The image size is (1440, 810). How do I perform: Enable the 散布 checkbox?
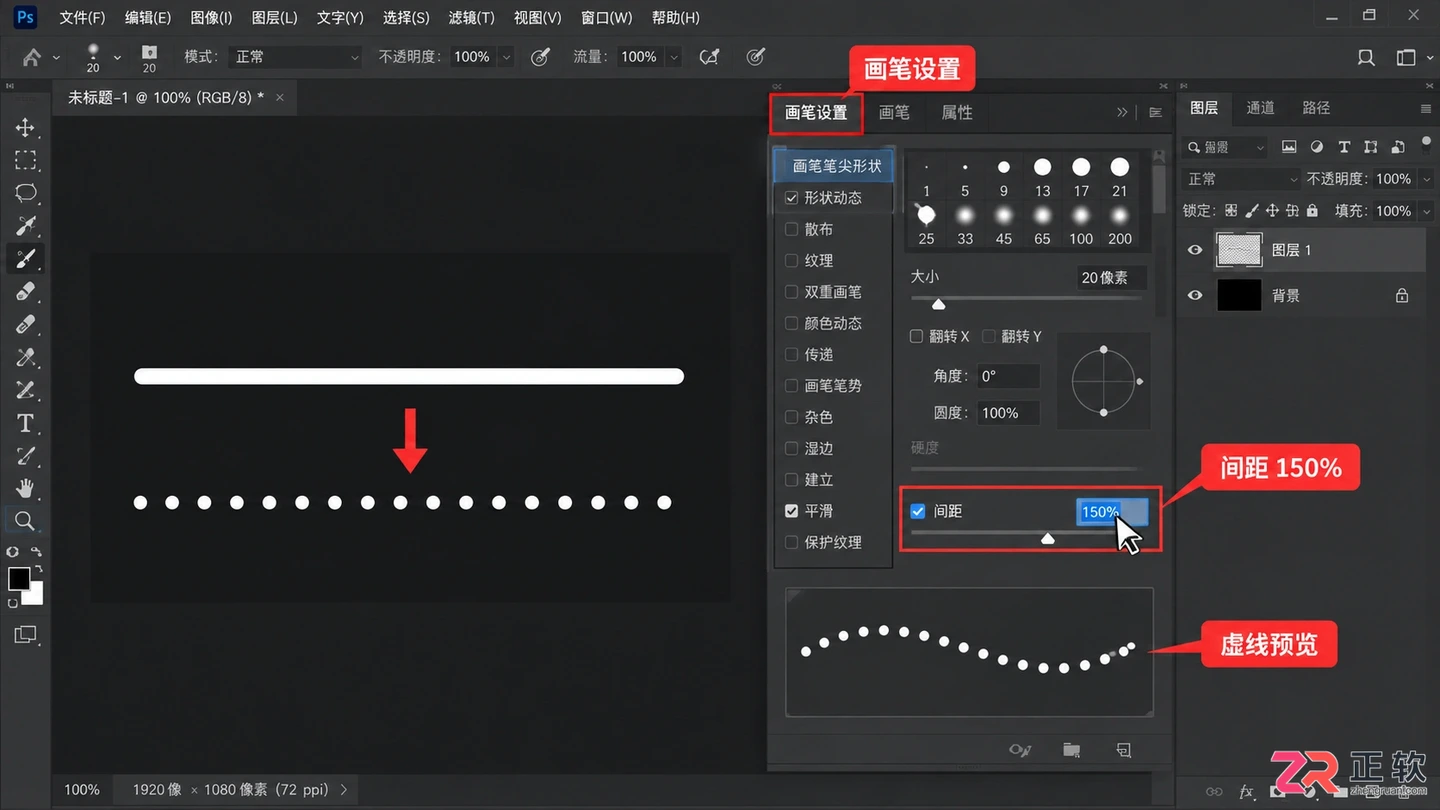click(791, 229)
